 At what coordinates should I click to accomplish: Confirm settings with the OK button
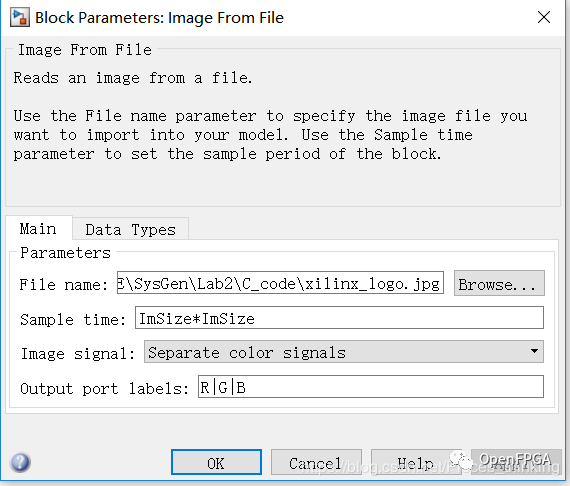tap(216, 462)
